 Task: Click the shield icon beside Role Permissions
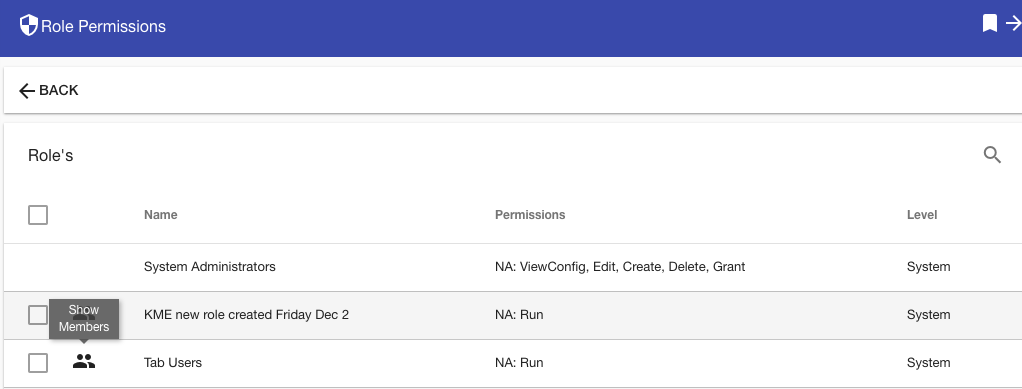tap(29, 25)
